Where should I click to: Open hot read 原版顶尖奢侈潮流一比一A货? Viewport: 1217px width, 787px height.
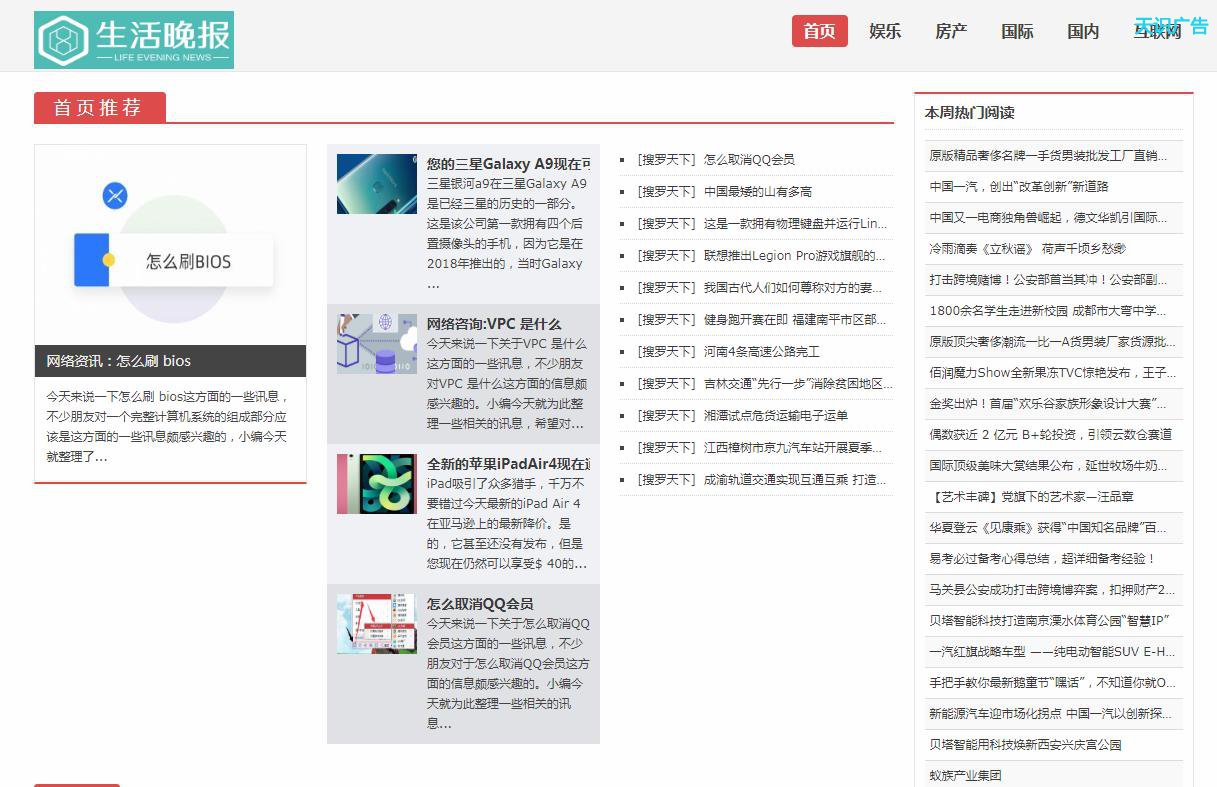point(1052,341)
